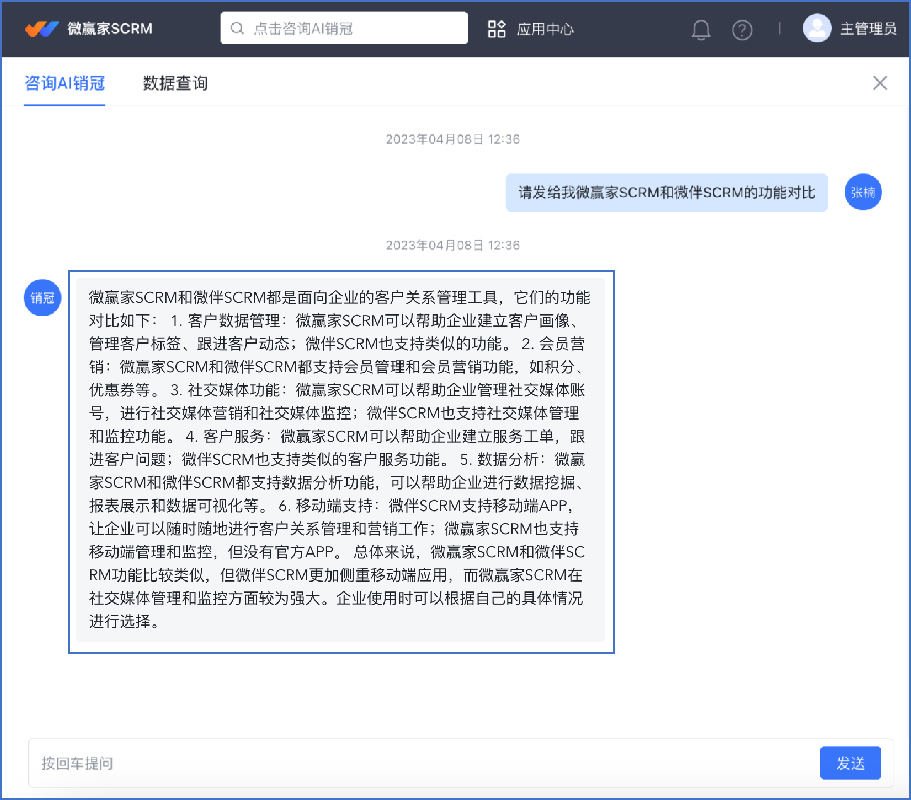The width and height of the screenshot is (911, 800).
Task: Click the AI's feature comparison reply
Action: pyautogui.click(x=341, y=460)
